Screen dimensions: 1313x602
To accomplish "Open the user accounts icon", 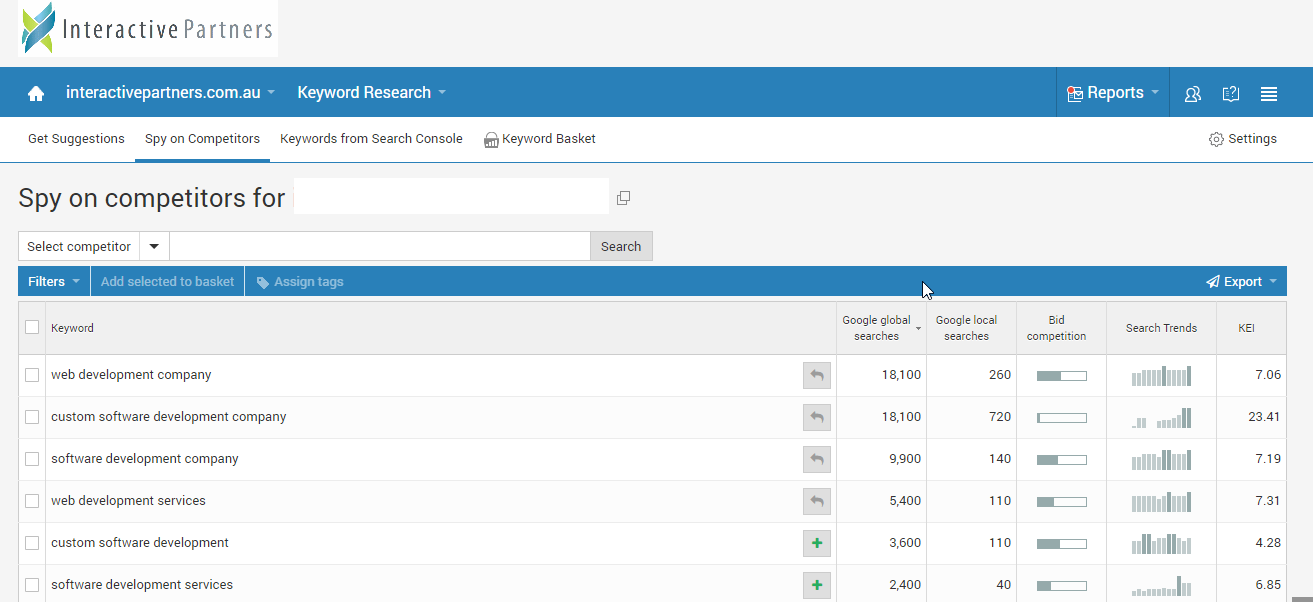I will (1192, 93).
